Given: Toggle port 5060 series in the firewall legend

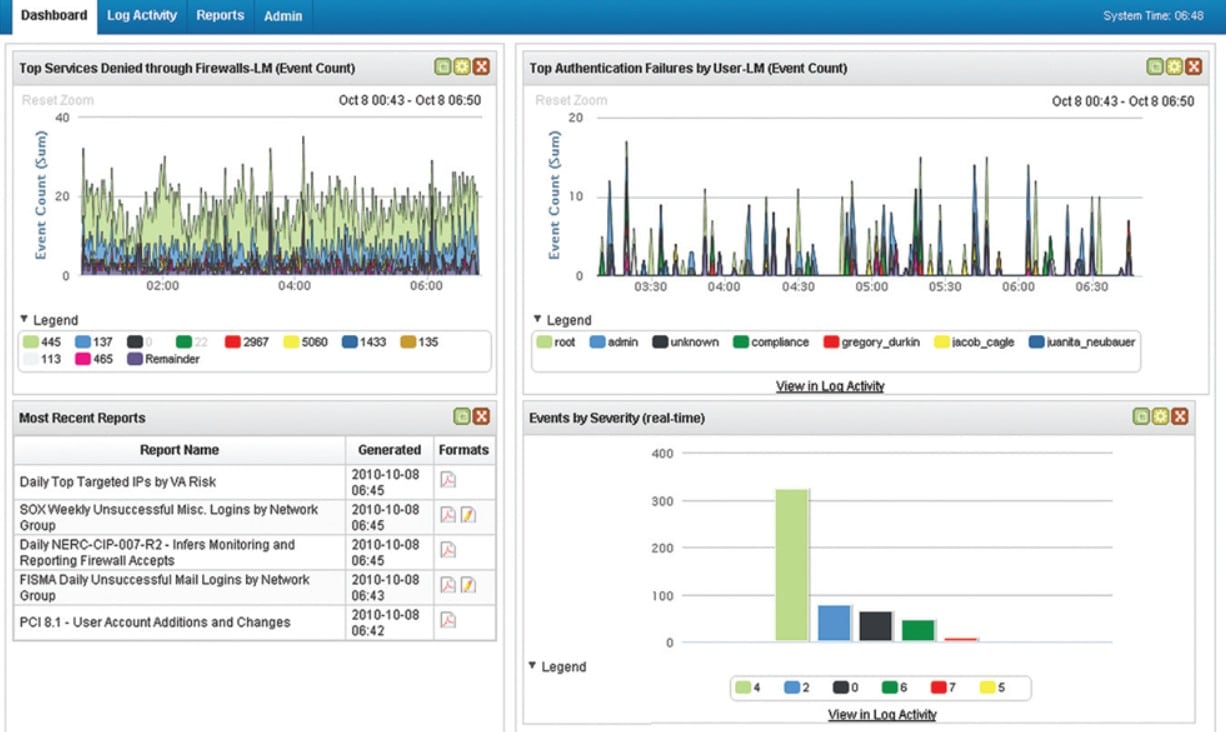Looking at the screenshot, I should pyautogui.click(x=305, y=342).
